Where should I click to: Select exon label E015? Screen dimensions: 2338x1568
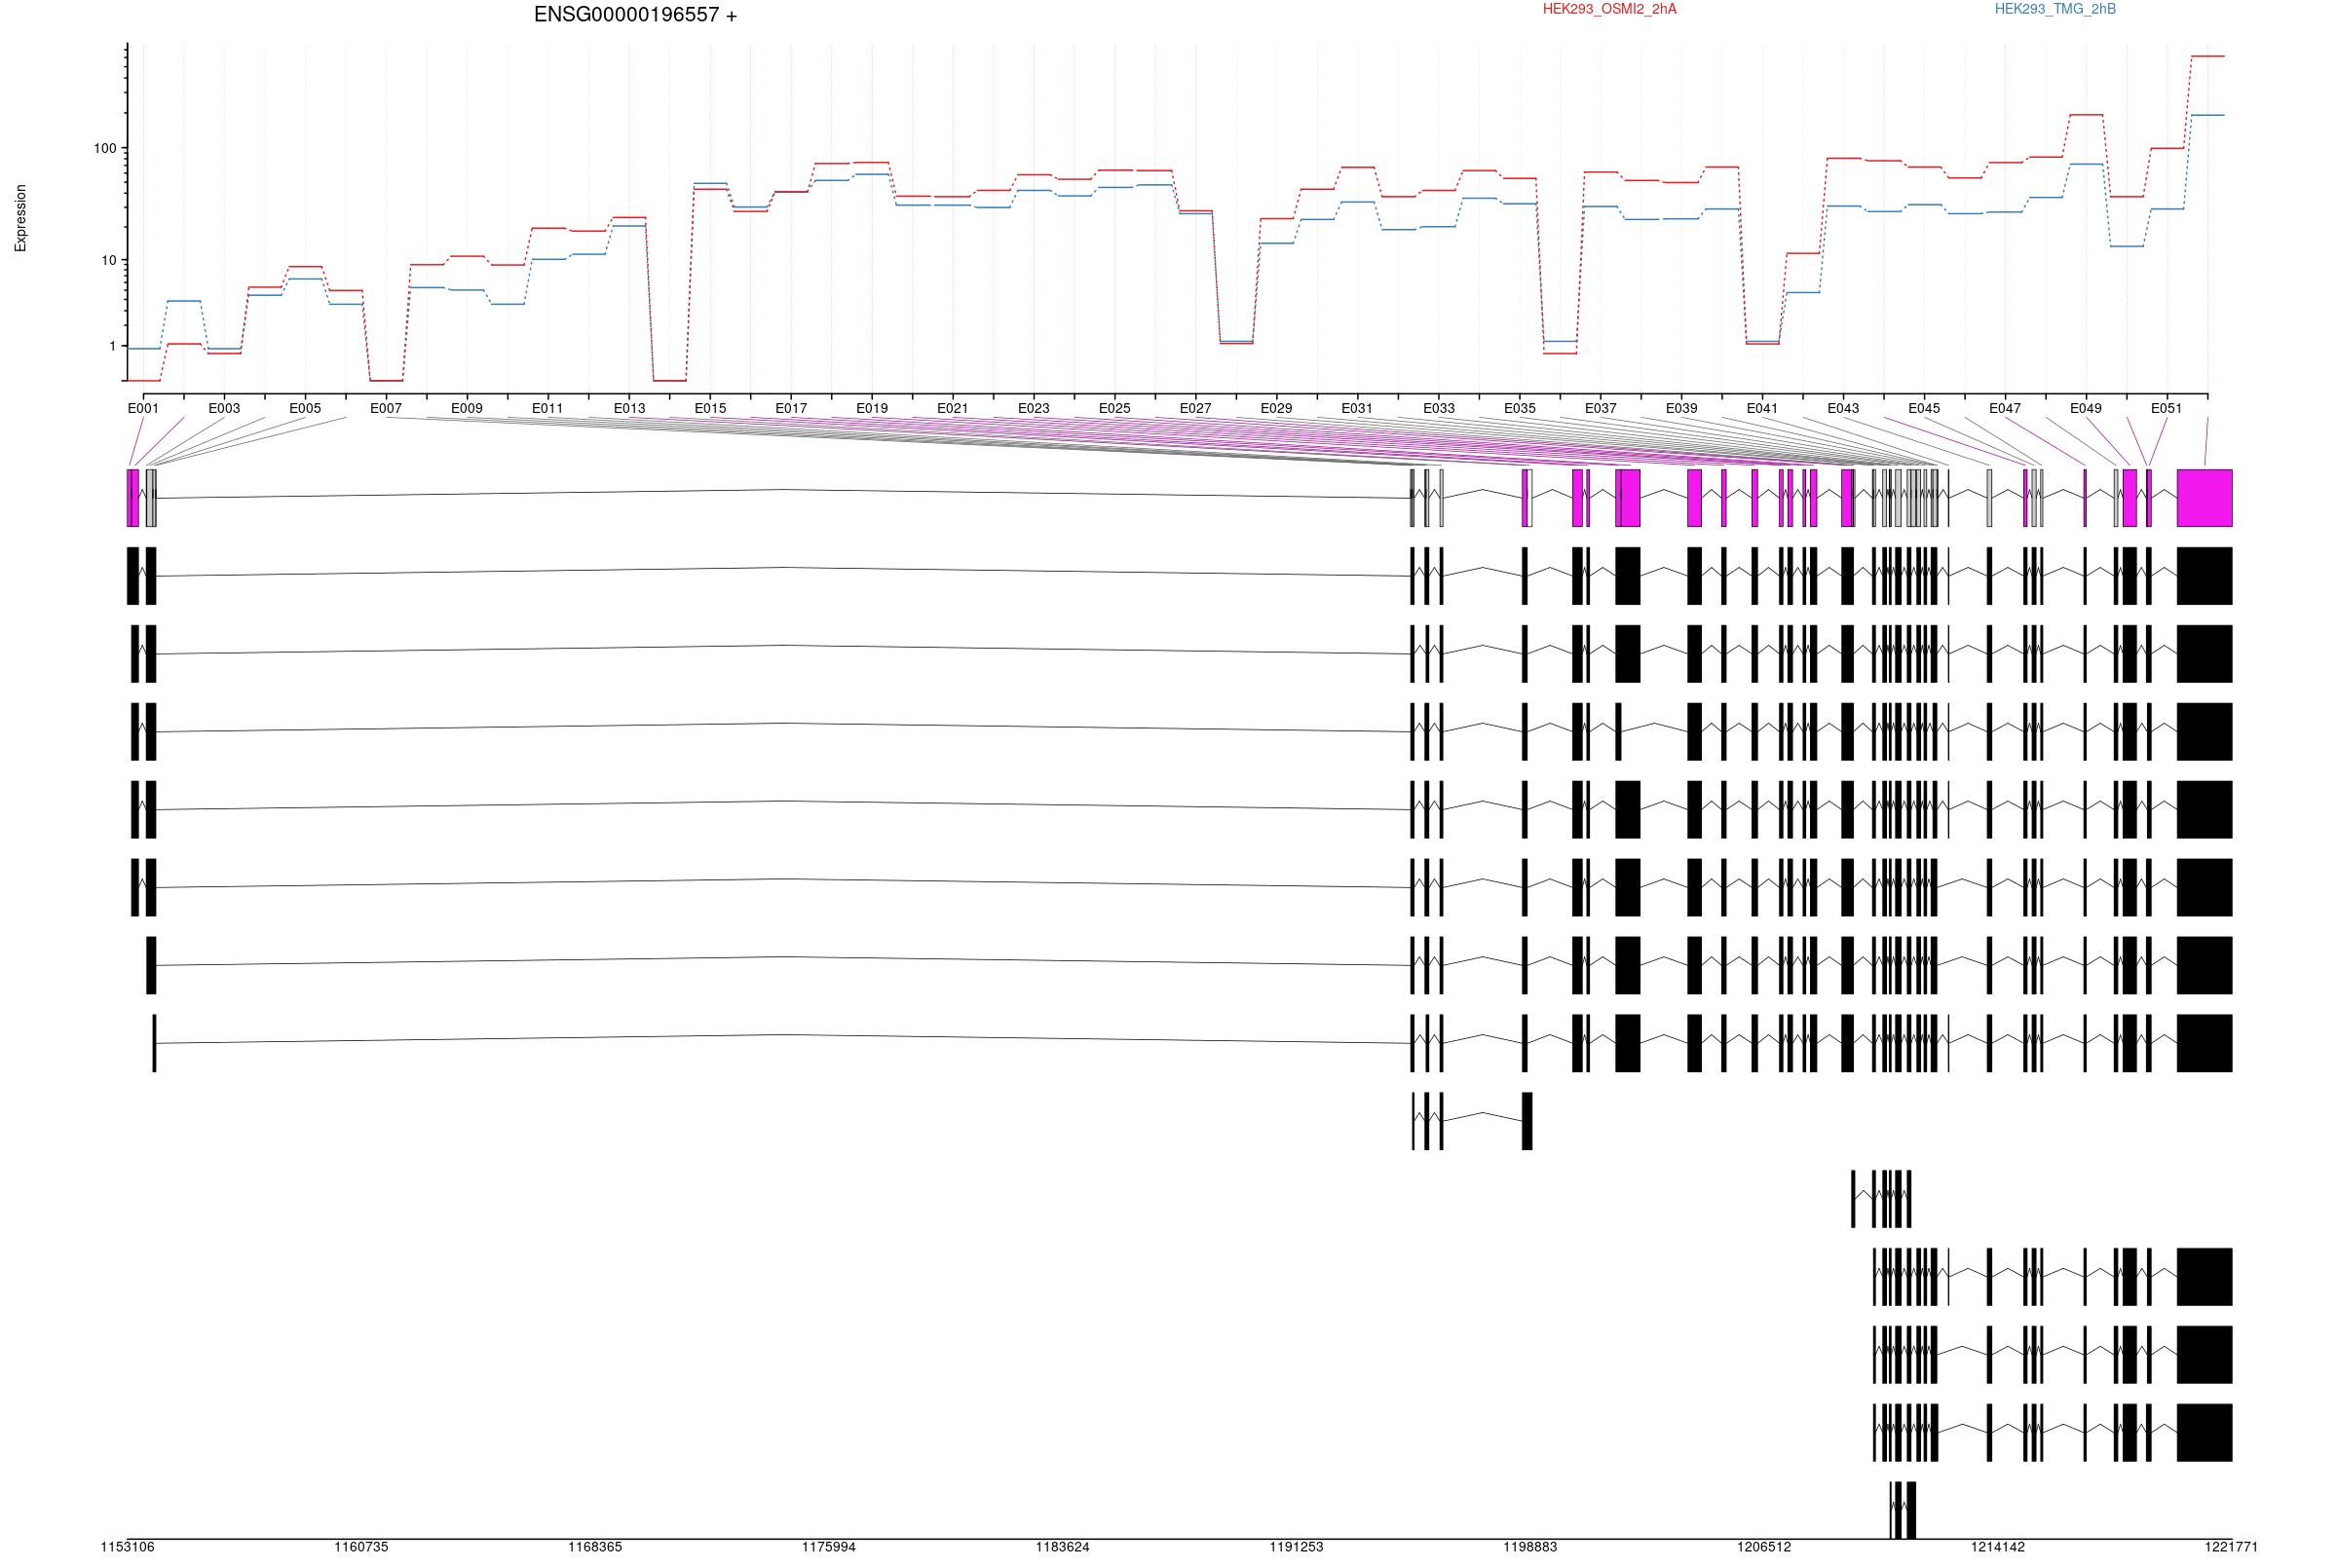point(710,409)
